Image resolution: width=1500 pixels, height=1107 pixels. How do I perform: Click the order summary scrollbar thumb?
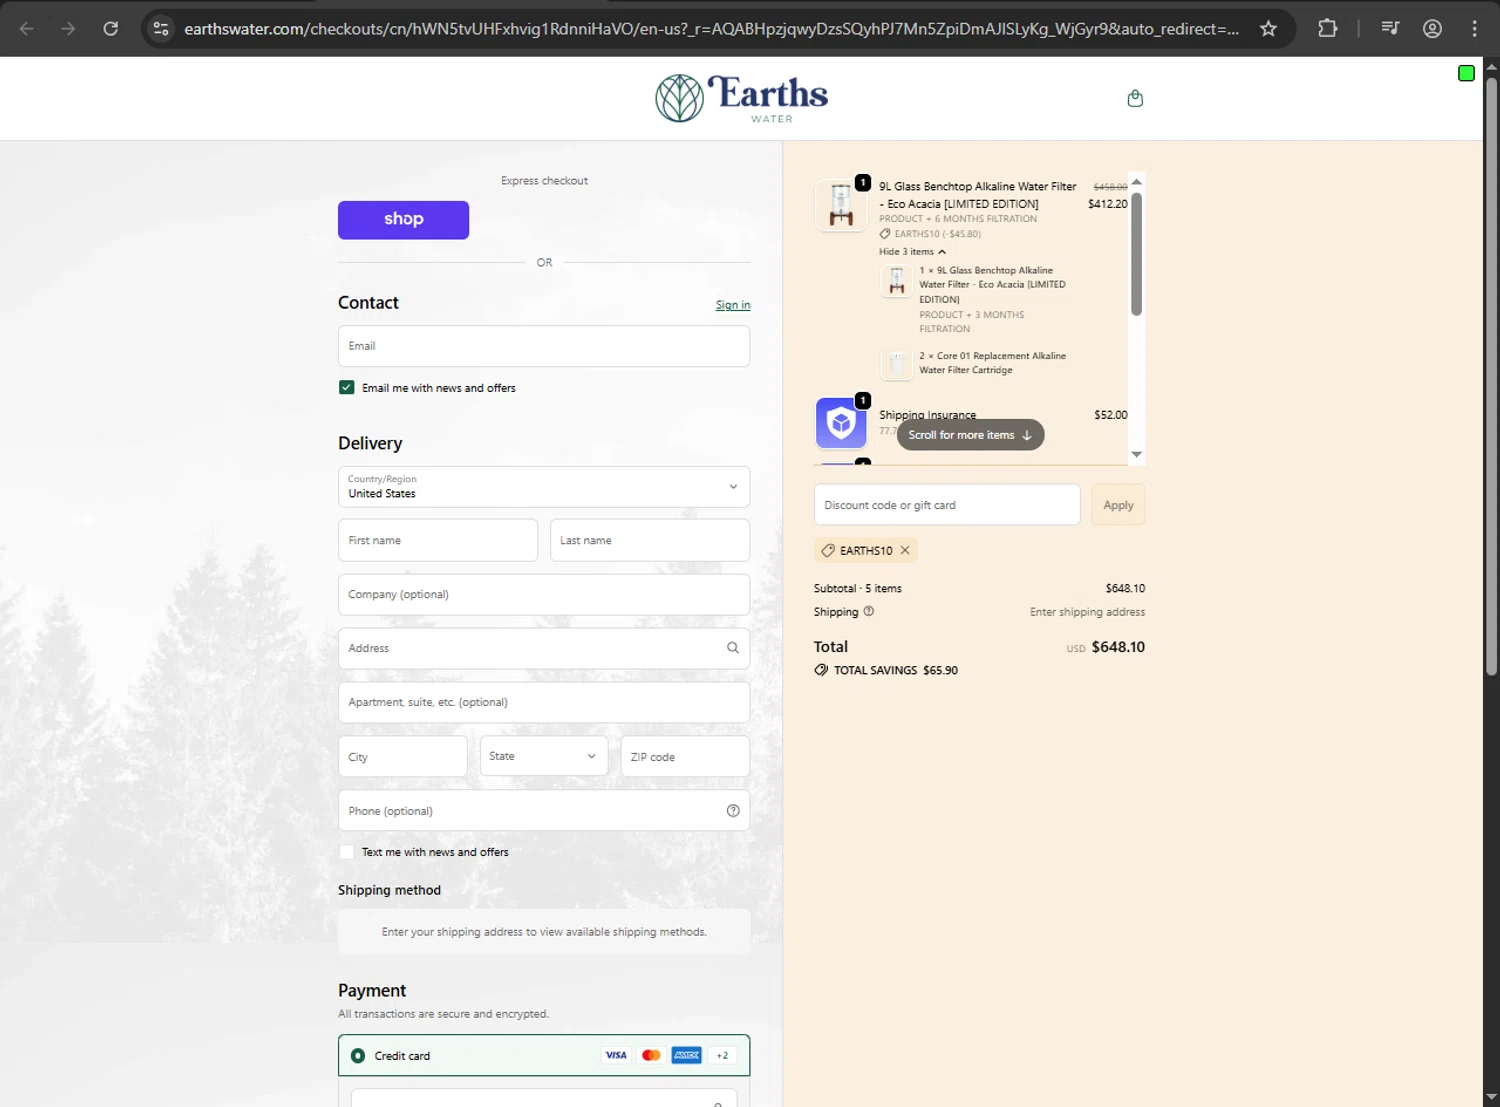point(1136,254)
